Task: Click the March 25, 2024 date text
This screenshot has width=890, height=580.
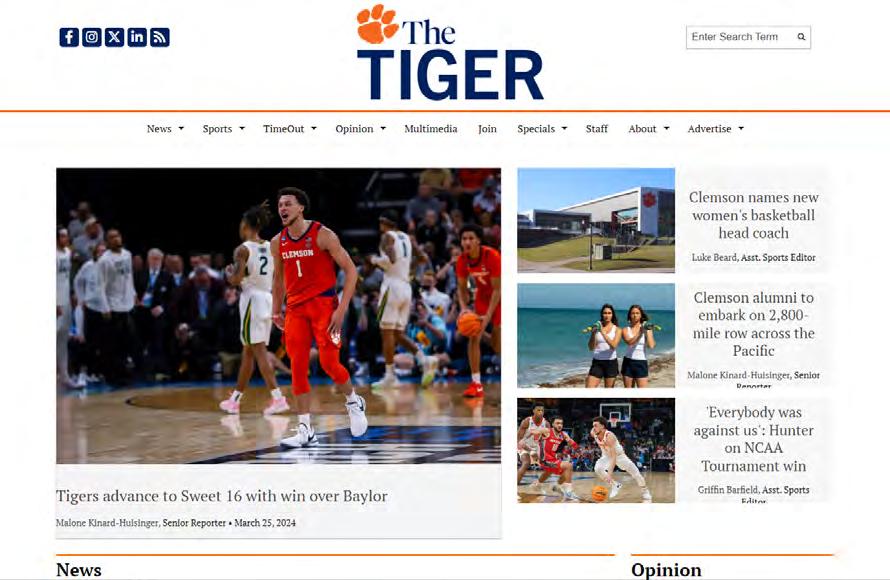Action: click(x=265, y=523)
